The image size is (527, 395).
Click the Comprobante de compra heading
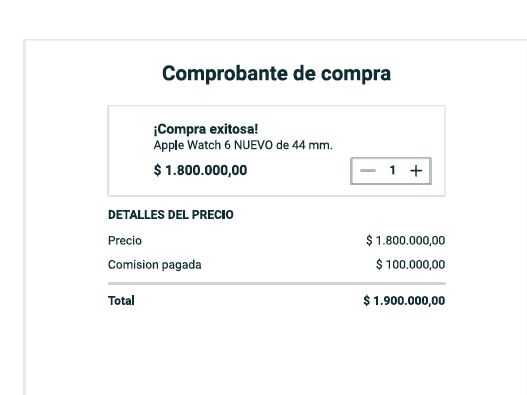276,74
